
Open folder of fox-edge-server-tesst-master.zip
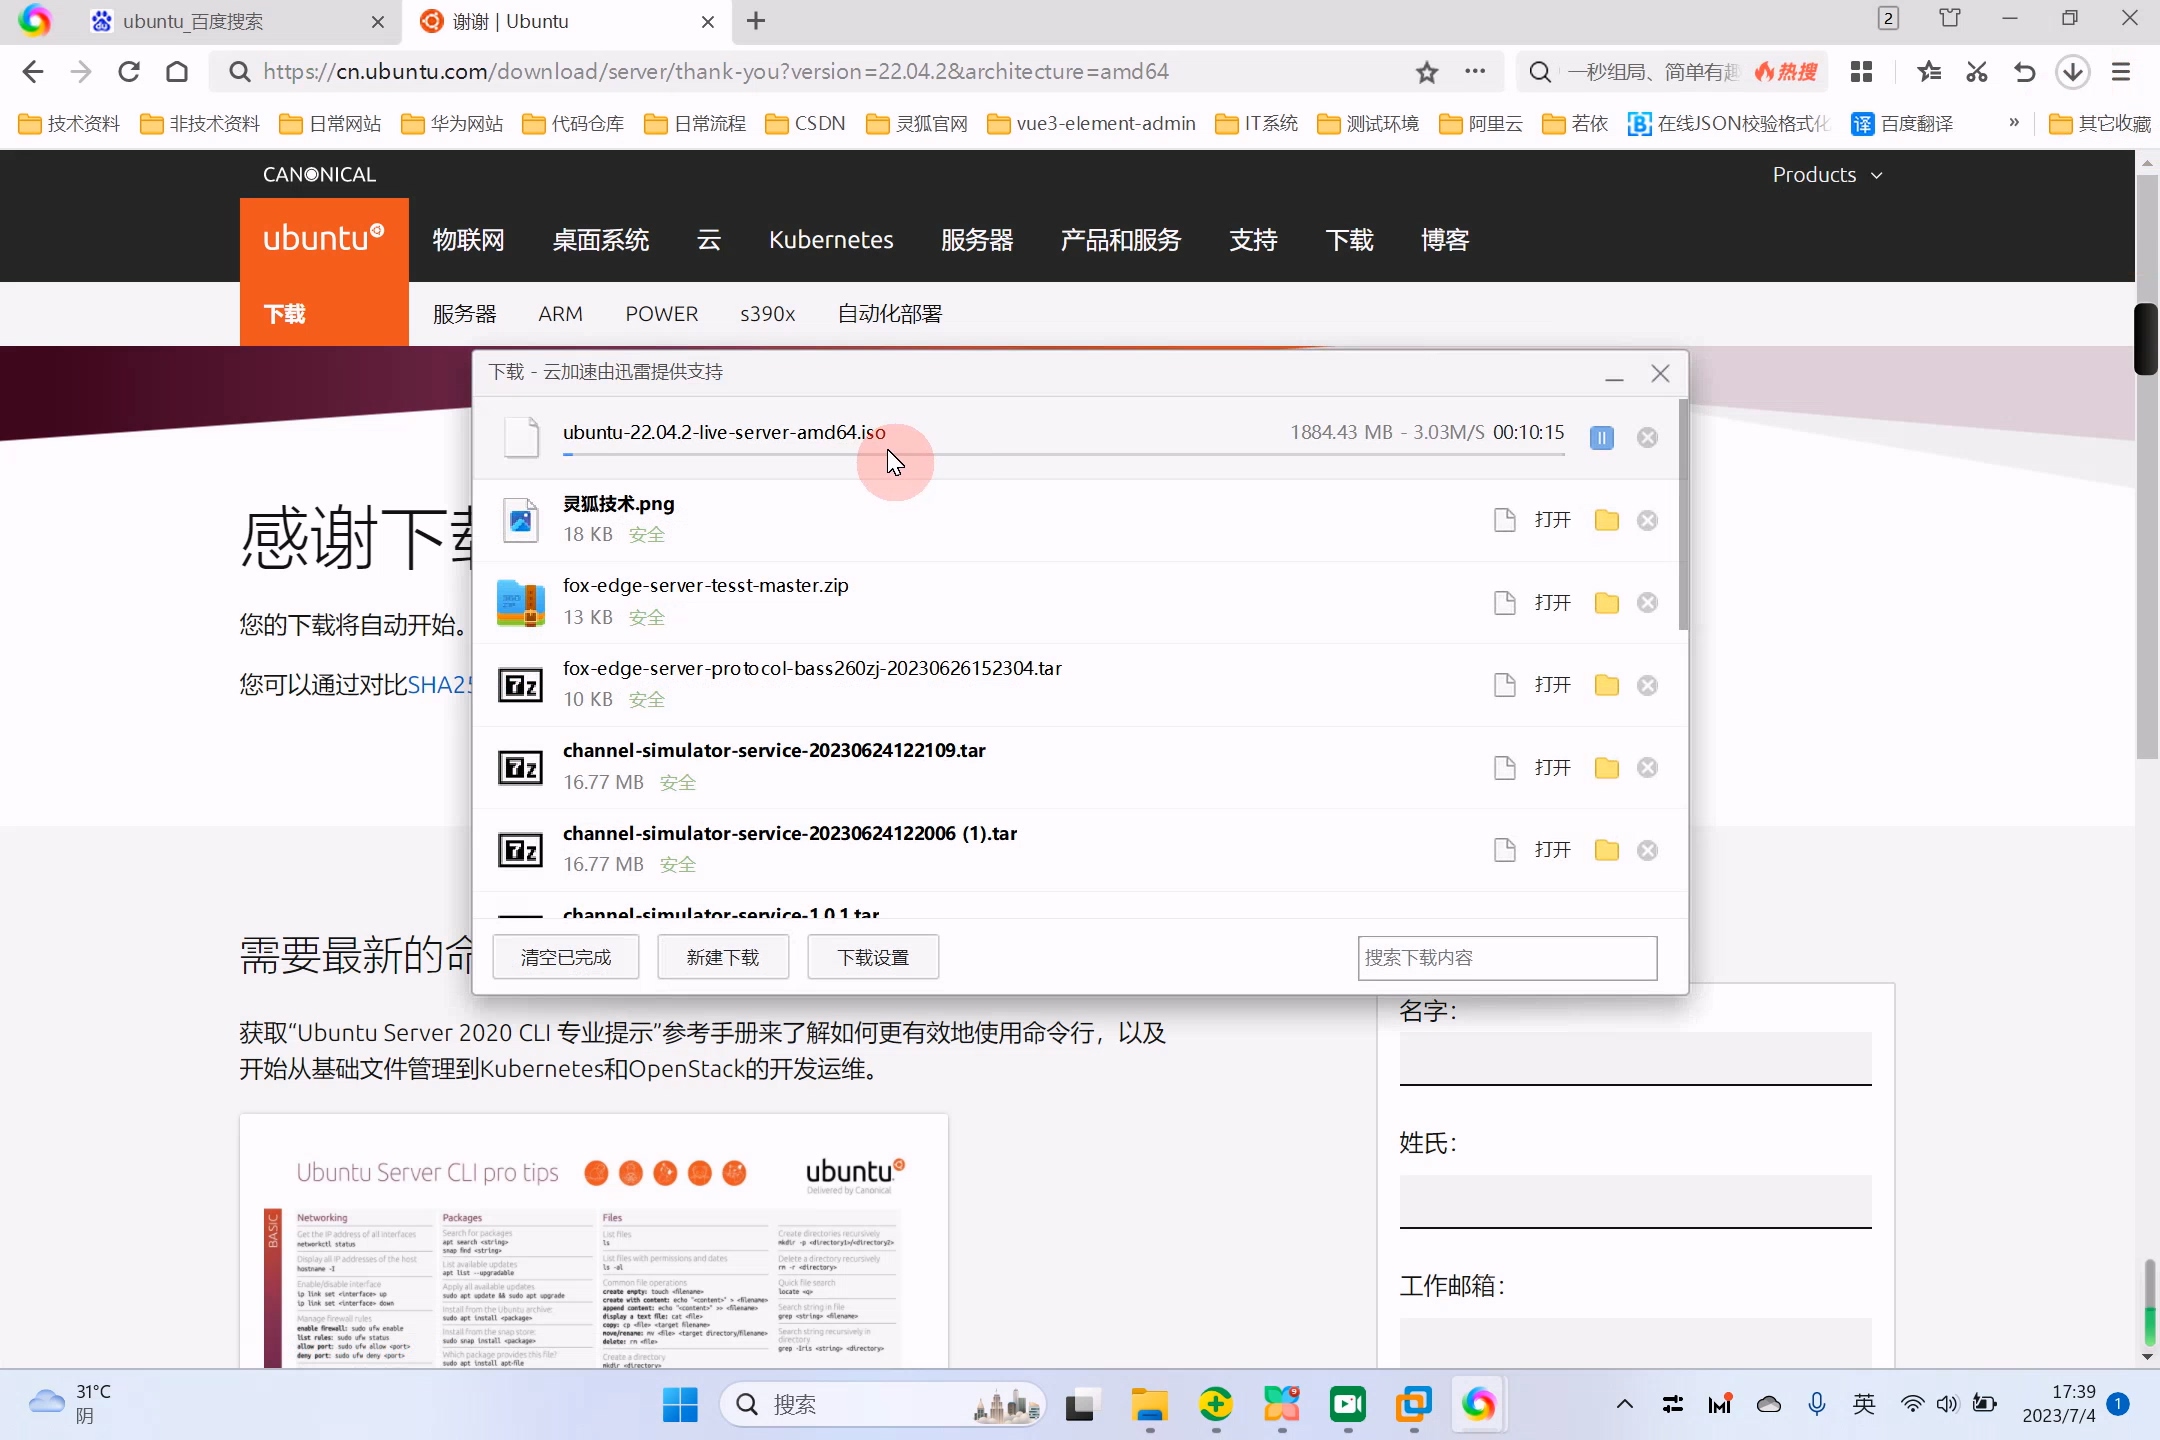coord(1607,603)
